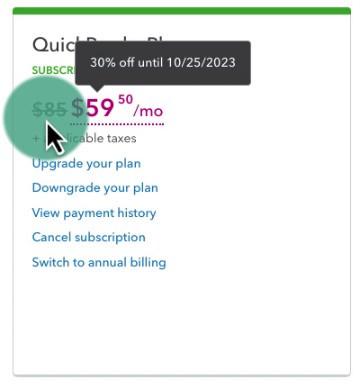Open the Upgrade your plan link
Image resolution: width=360 pixels, height=388 pixels.
pos(86,164)
